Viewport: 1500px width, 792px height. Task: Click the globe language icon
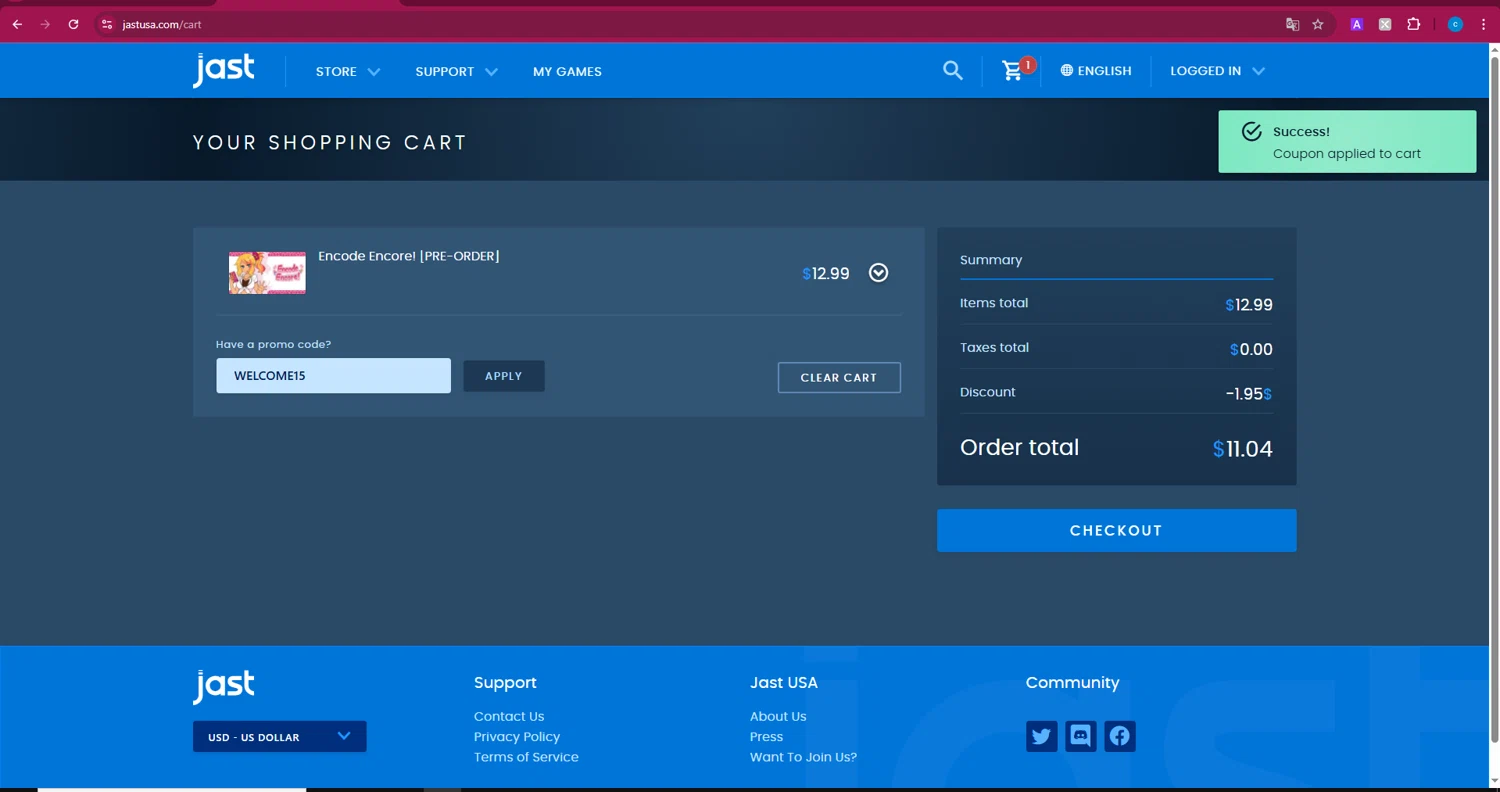click(1067, 71)
